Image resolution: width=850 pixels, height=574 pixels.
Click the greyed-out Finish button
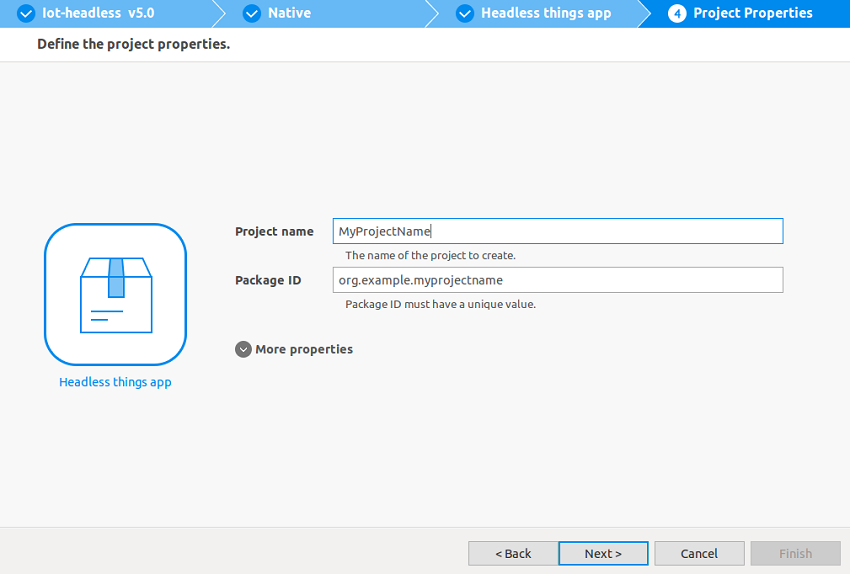[796, 553]
